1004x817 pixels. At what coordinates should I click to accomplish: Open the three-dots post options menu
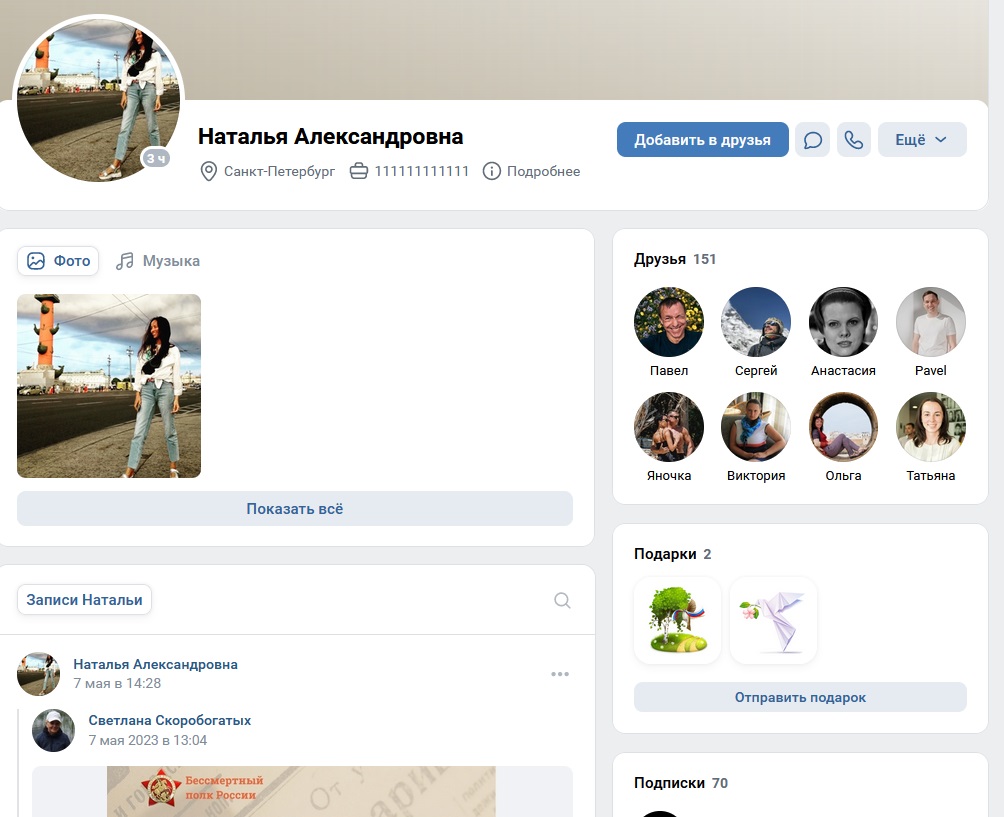click(560, 674)
